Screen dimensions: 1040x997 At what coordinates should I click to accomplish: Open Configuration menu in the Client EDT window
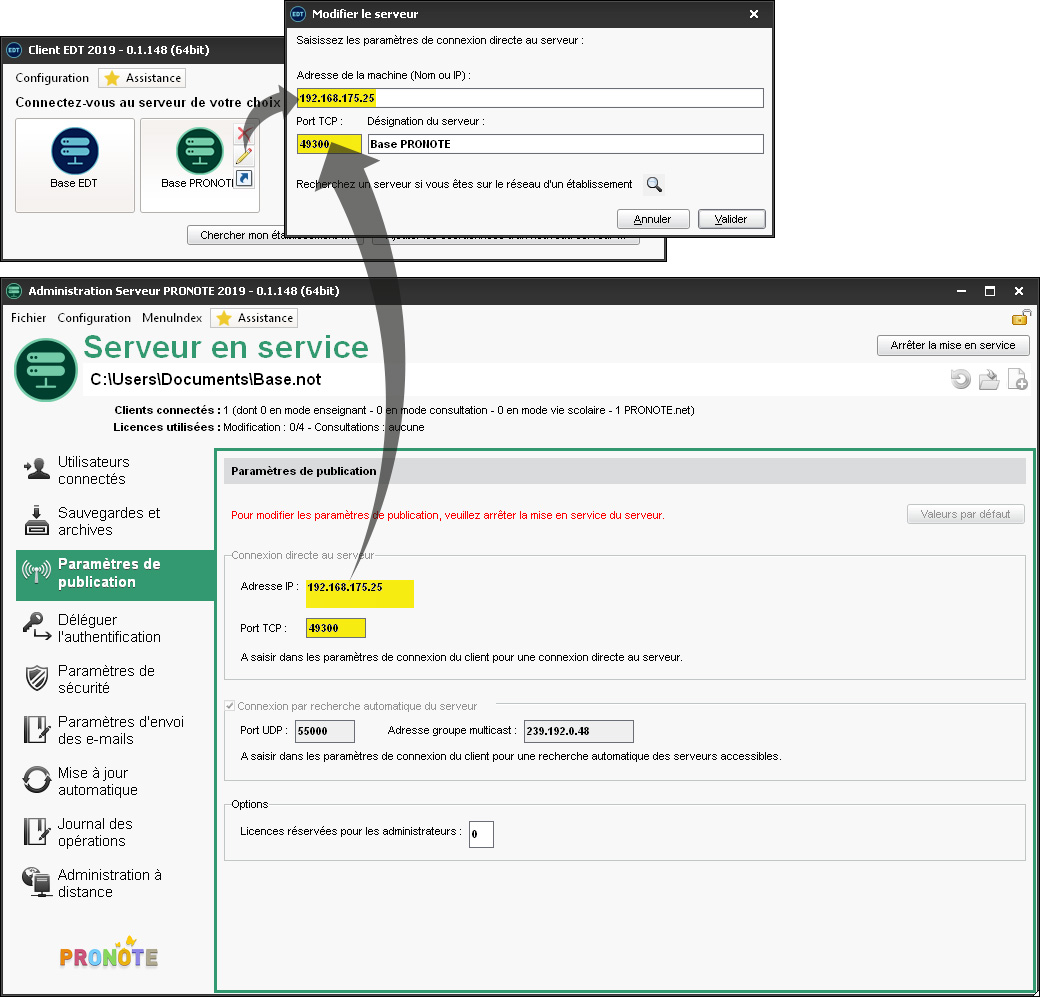pos(52,78)
